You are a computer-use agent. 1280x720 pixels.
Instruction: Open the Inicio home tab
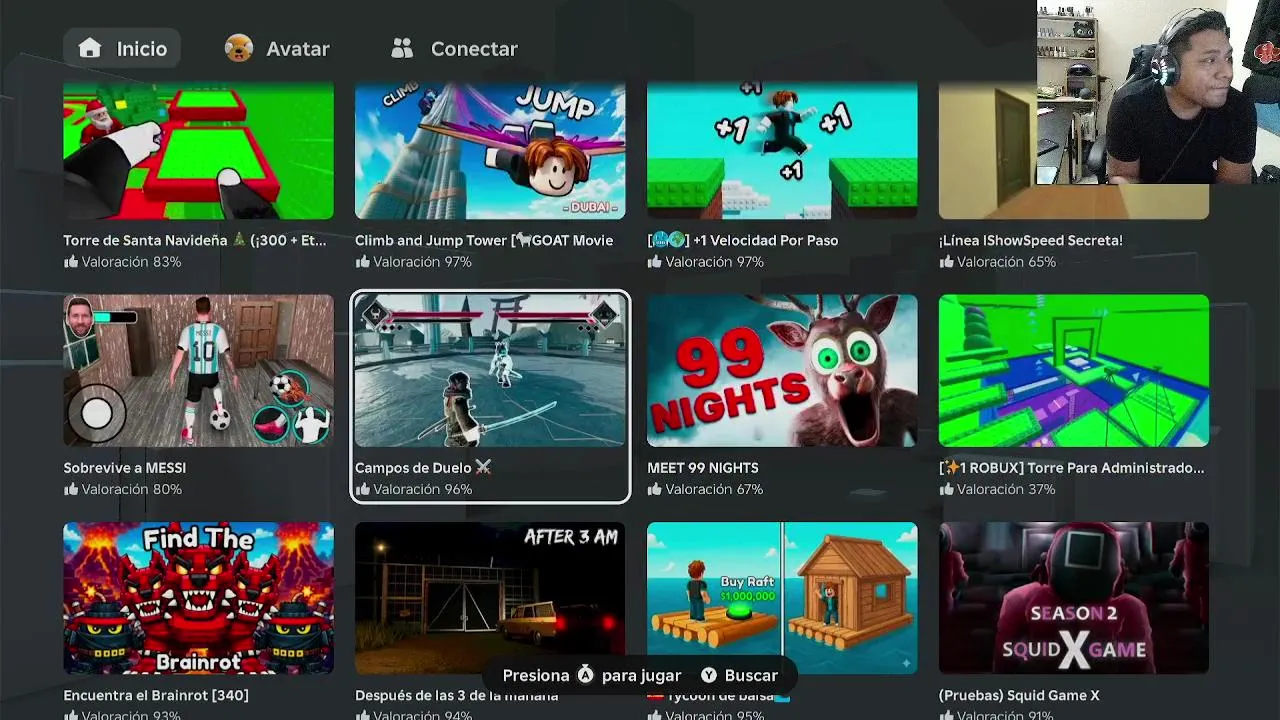[x=122, y=48]
